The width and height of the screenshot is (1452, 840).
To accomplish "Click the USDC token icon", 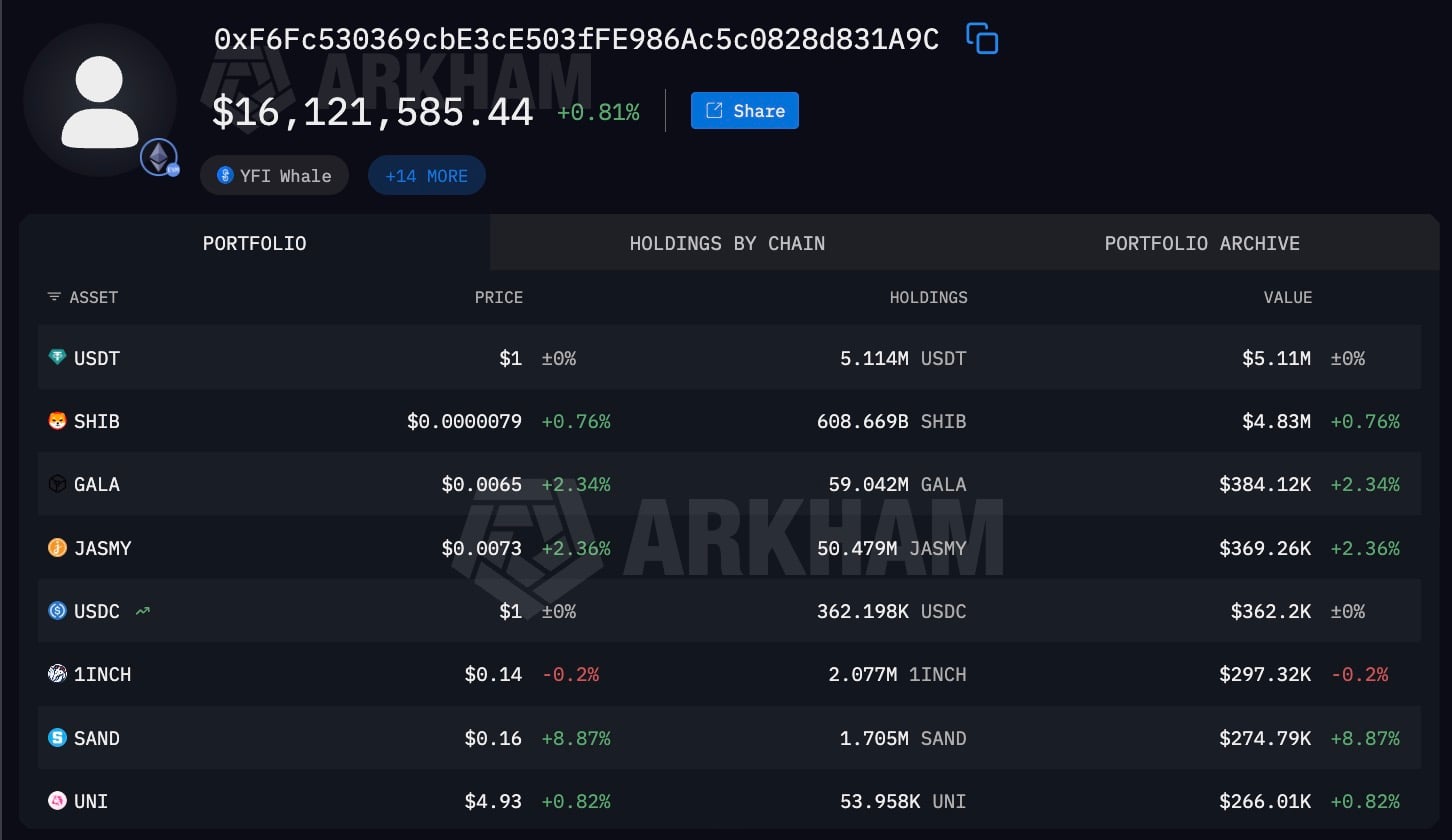I will click(58, 611).
